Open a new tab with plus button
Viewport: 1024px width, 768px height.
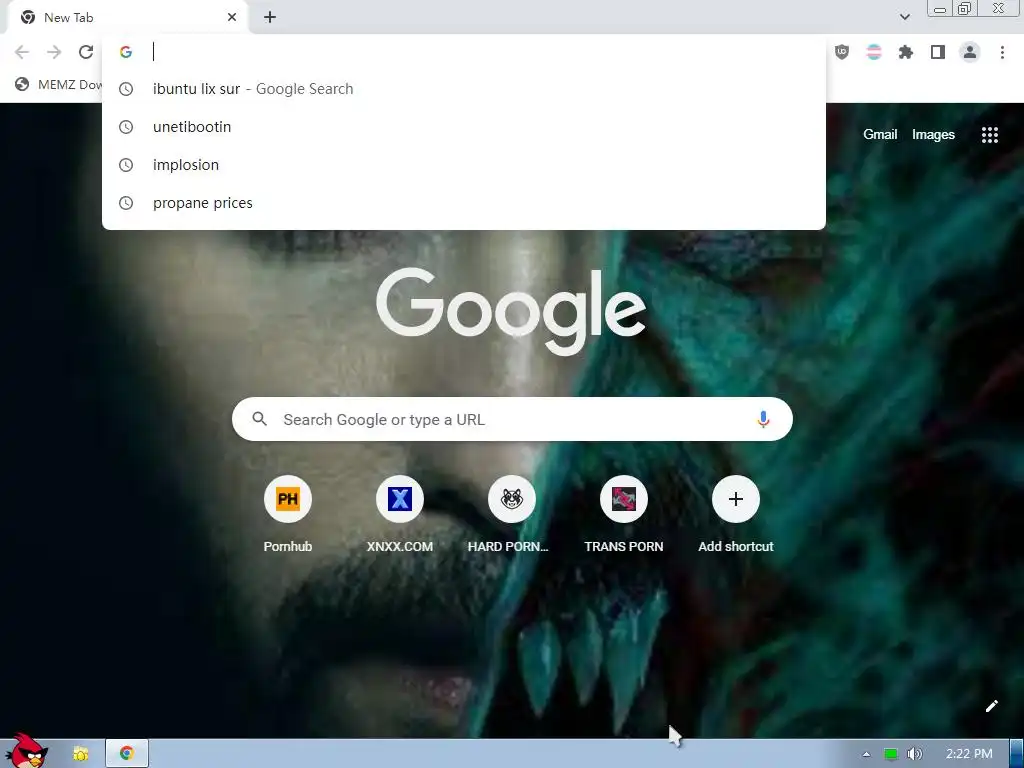[x=270, y=17]
